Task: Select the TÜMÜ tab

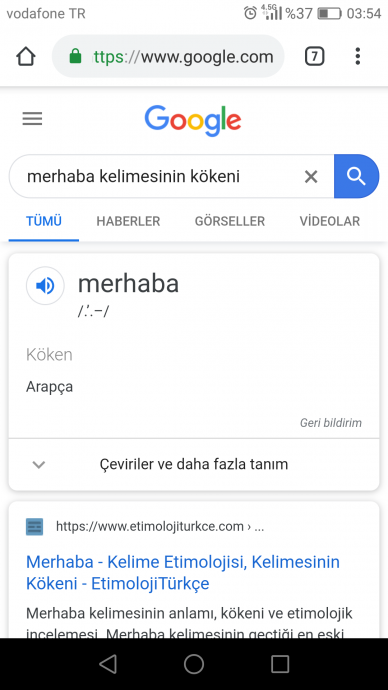Action: (44, 221)
